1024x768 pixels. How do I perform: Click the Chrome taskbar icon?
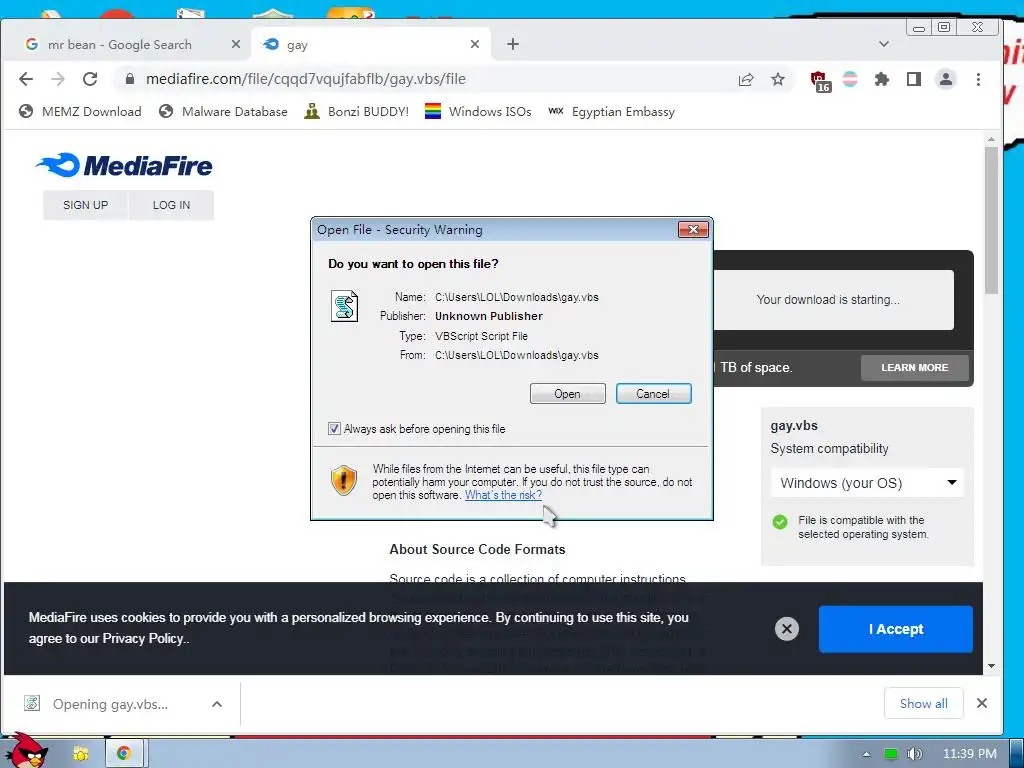(x=123, y=754)
